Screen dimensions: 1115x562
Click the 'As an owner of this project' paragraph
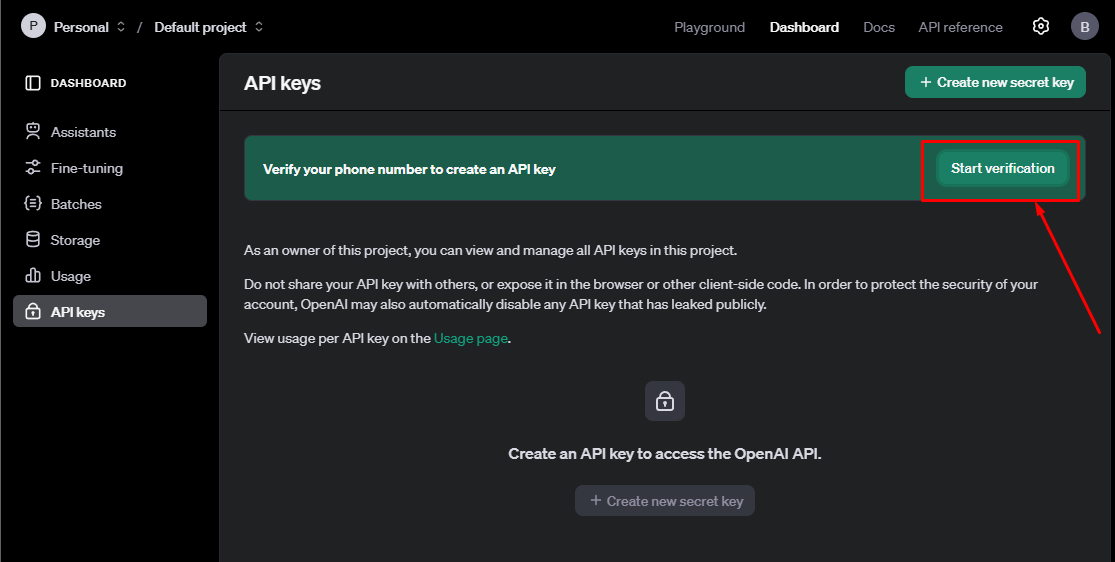(491, 250)
